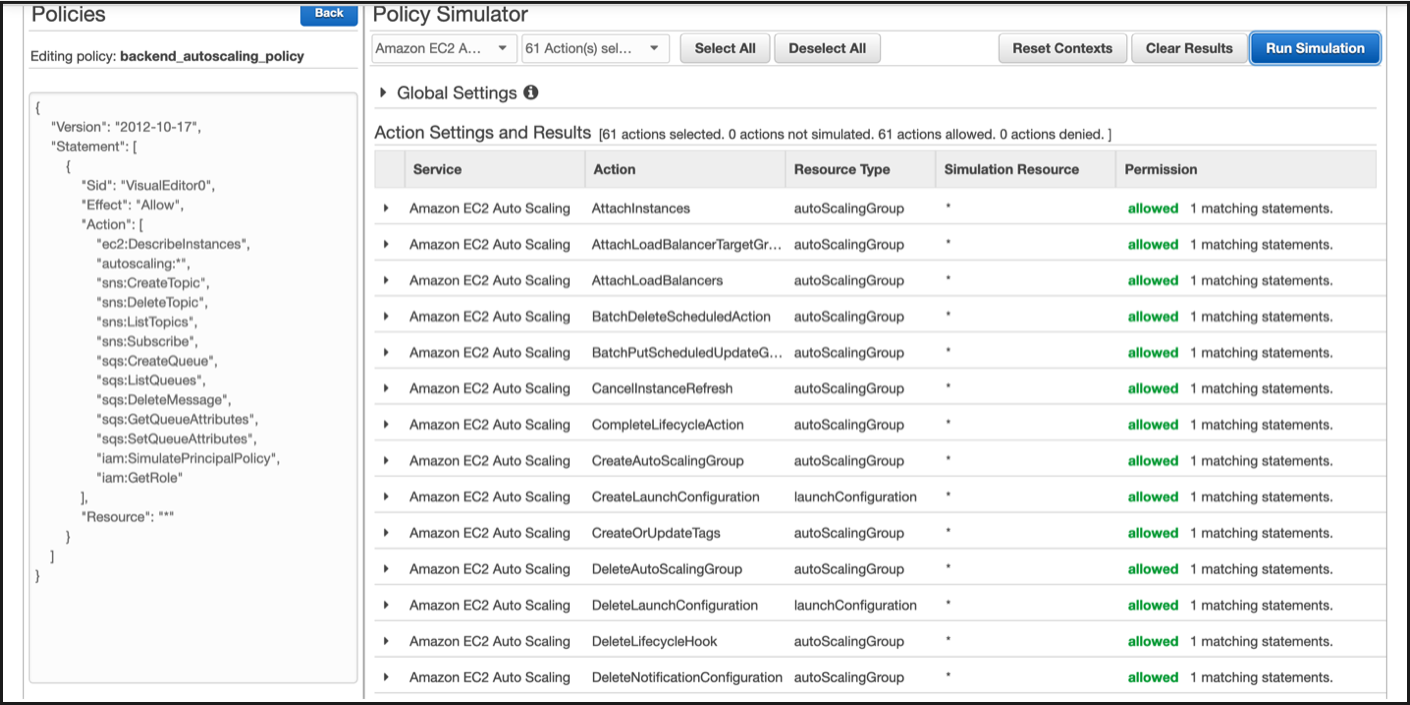Click the Clear Results button
The width and height of the screenshot is (1410, 705).
coord(1189,49)
